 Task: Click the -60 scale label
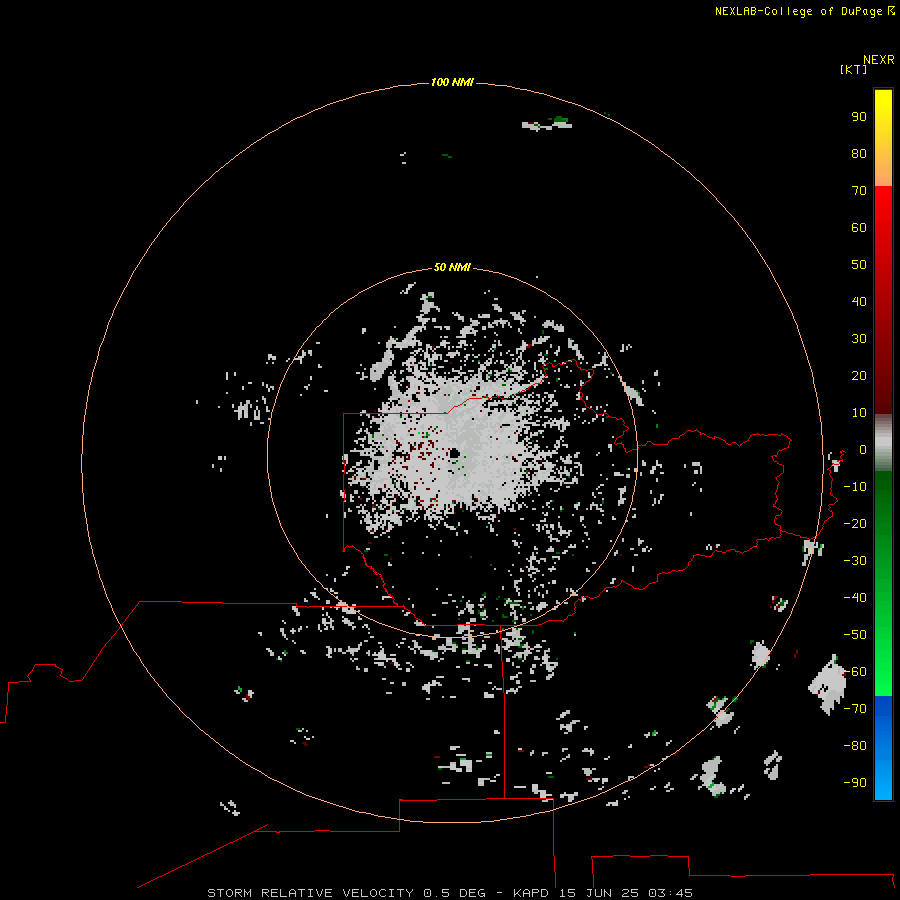855,672
